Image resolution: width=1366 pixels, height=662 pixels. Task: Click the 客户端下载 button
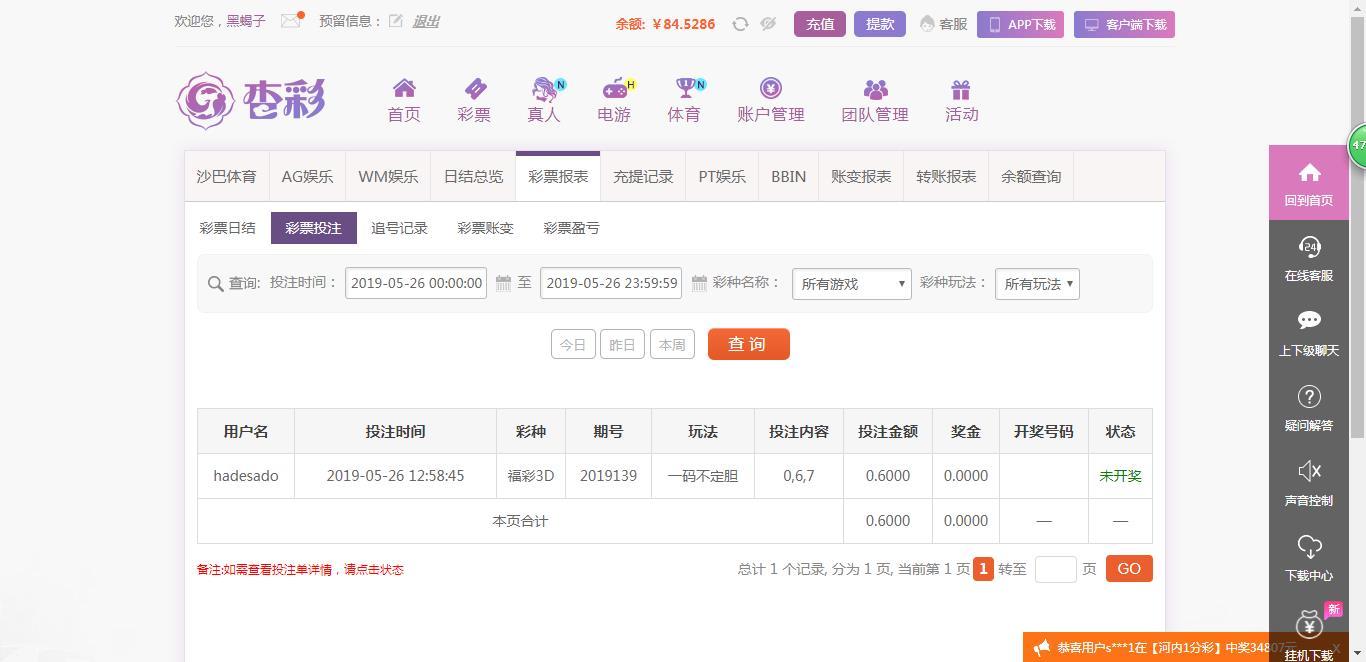[1124, 24]
